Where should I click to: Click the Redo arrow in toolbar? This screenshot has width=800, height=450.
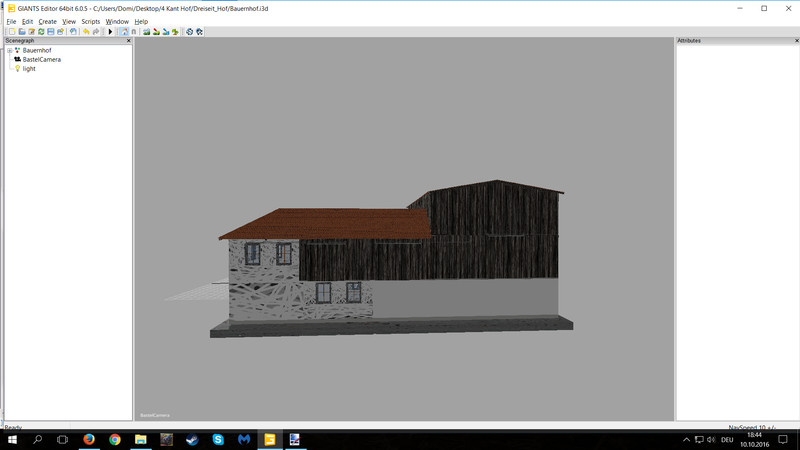click(x=95, y=31)
